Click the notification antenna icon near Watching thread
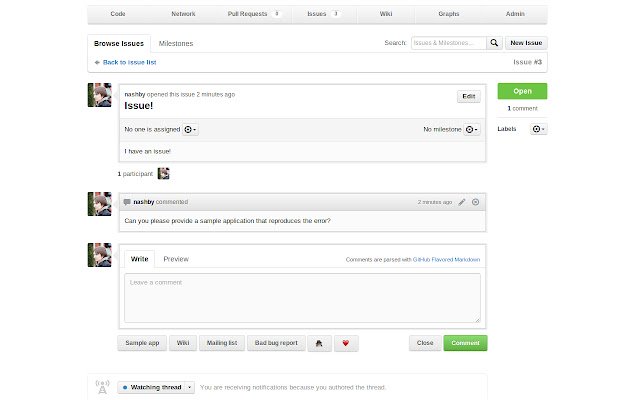This screenshot has width=640, height=400. pos(102,387)
